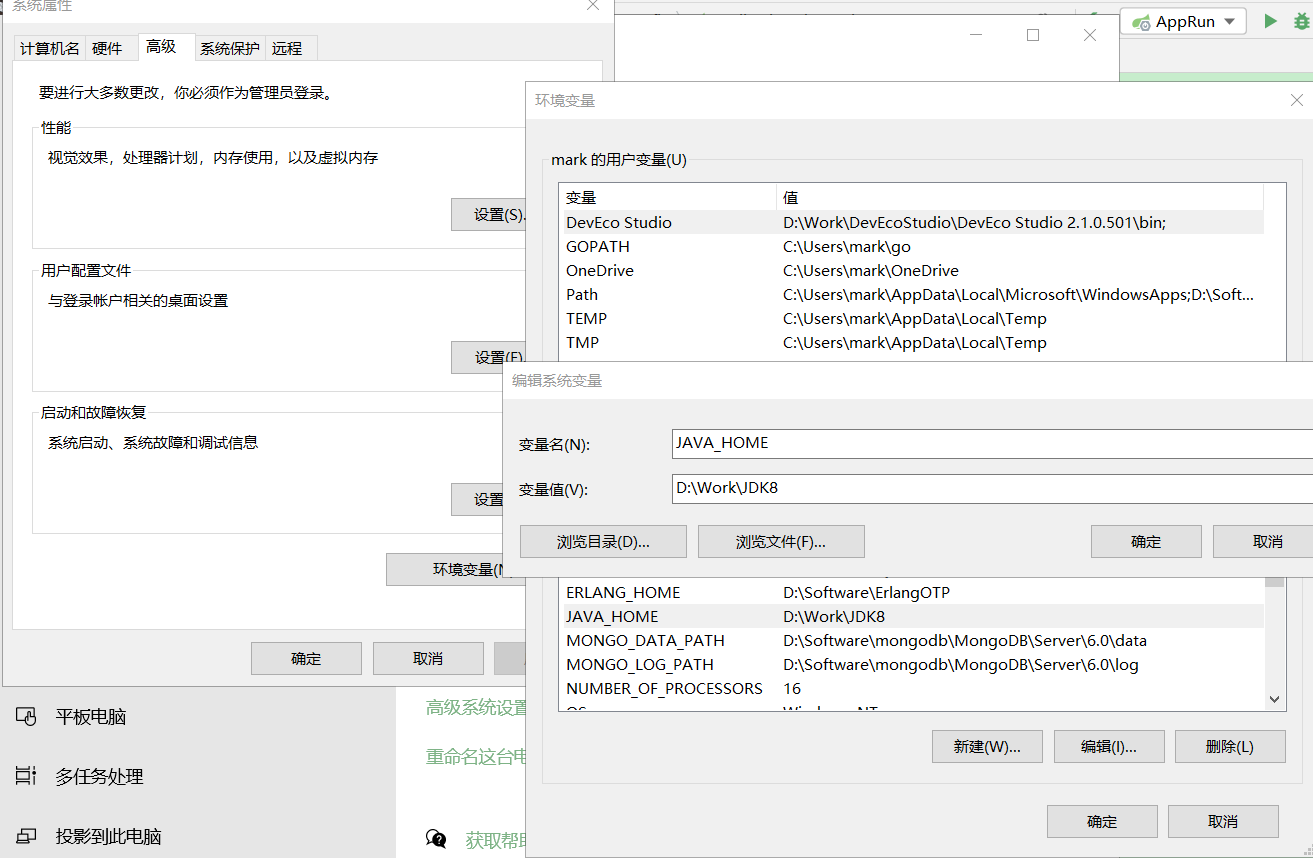Click the 浏览文件(F)... button
The height and width of the screenshot is (858, 1313).
point(781,541)
